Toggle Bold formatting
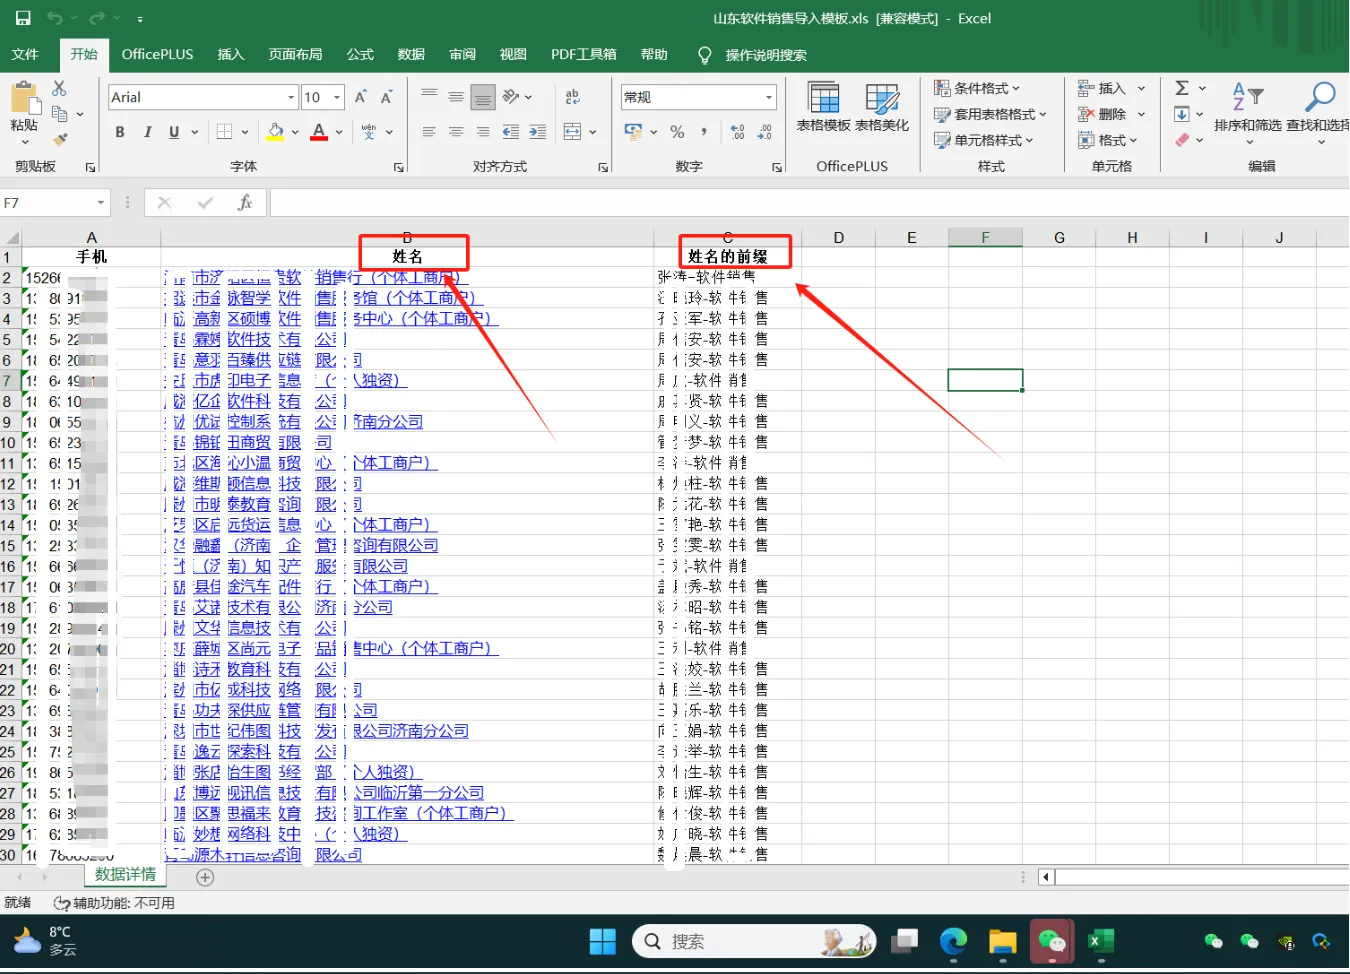Image resolution: width=1350 pixels, height=974 pixels. (120, 132)
